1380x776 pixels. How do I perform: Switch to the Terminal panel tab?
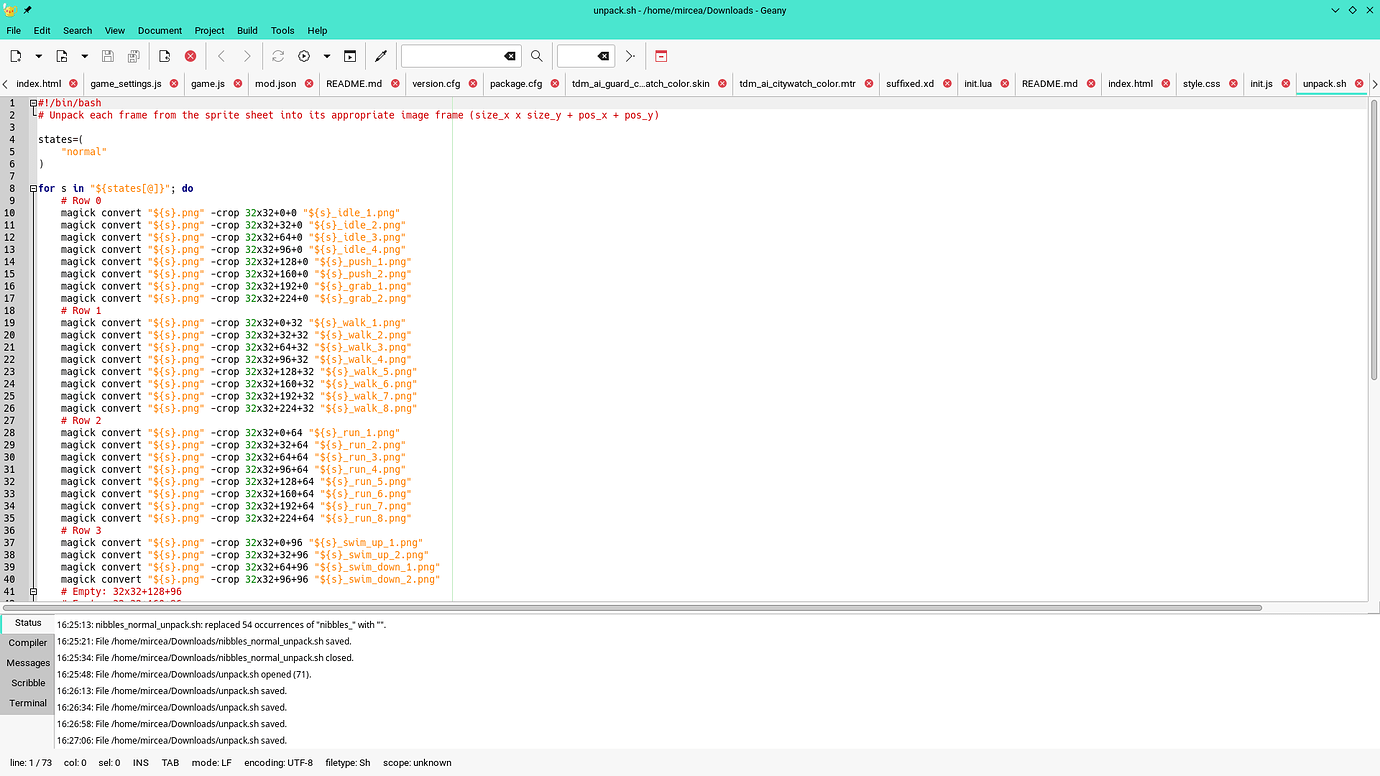click(x=28, y=703)
